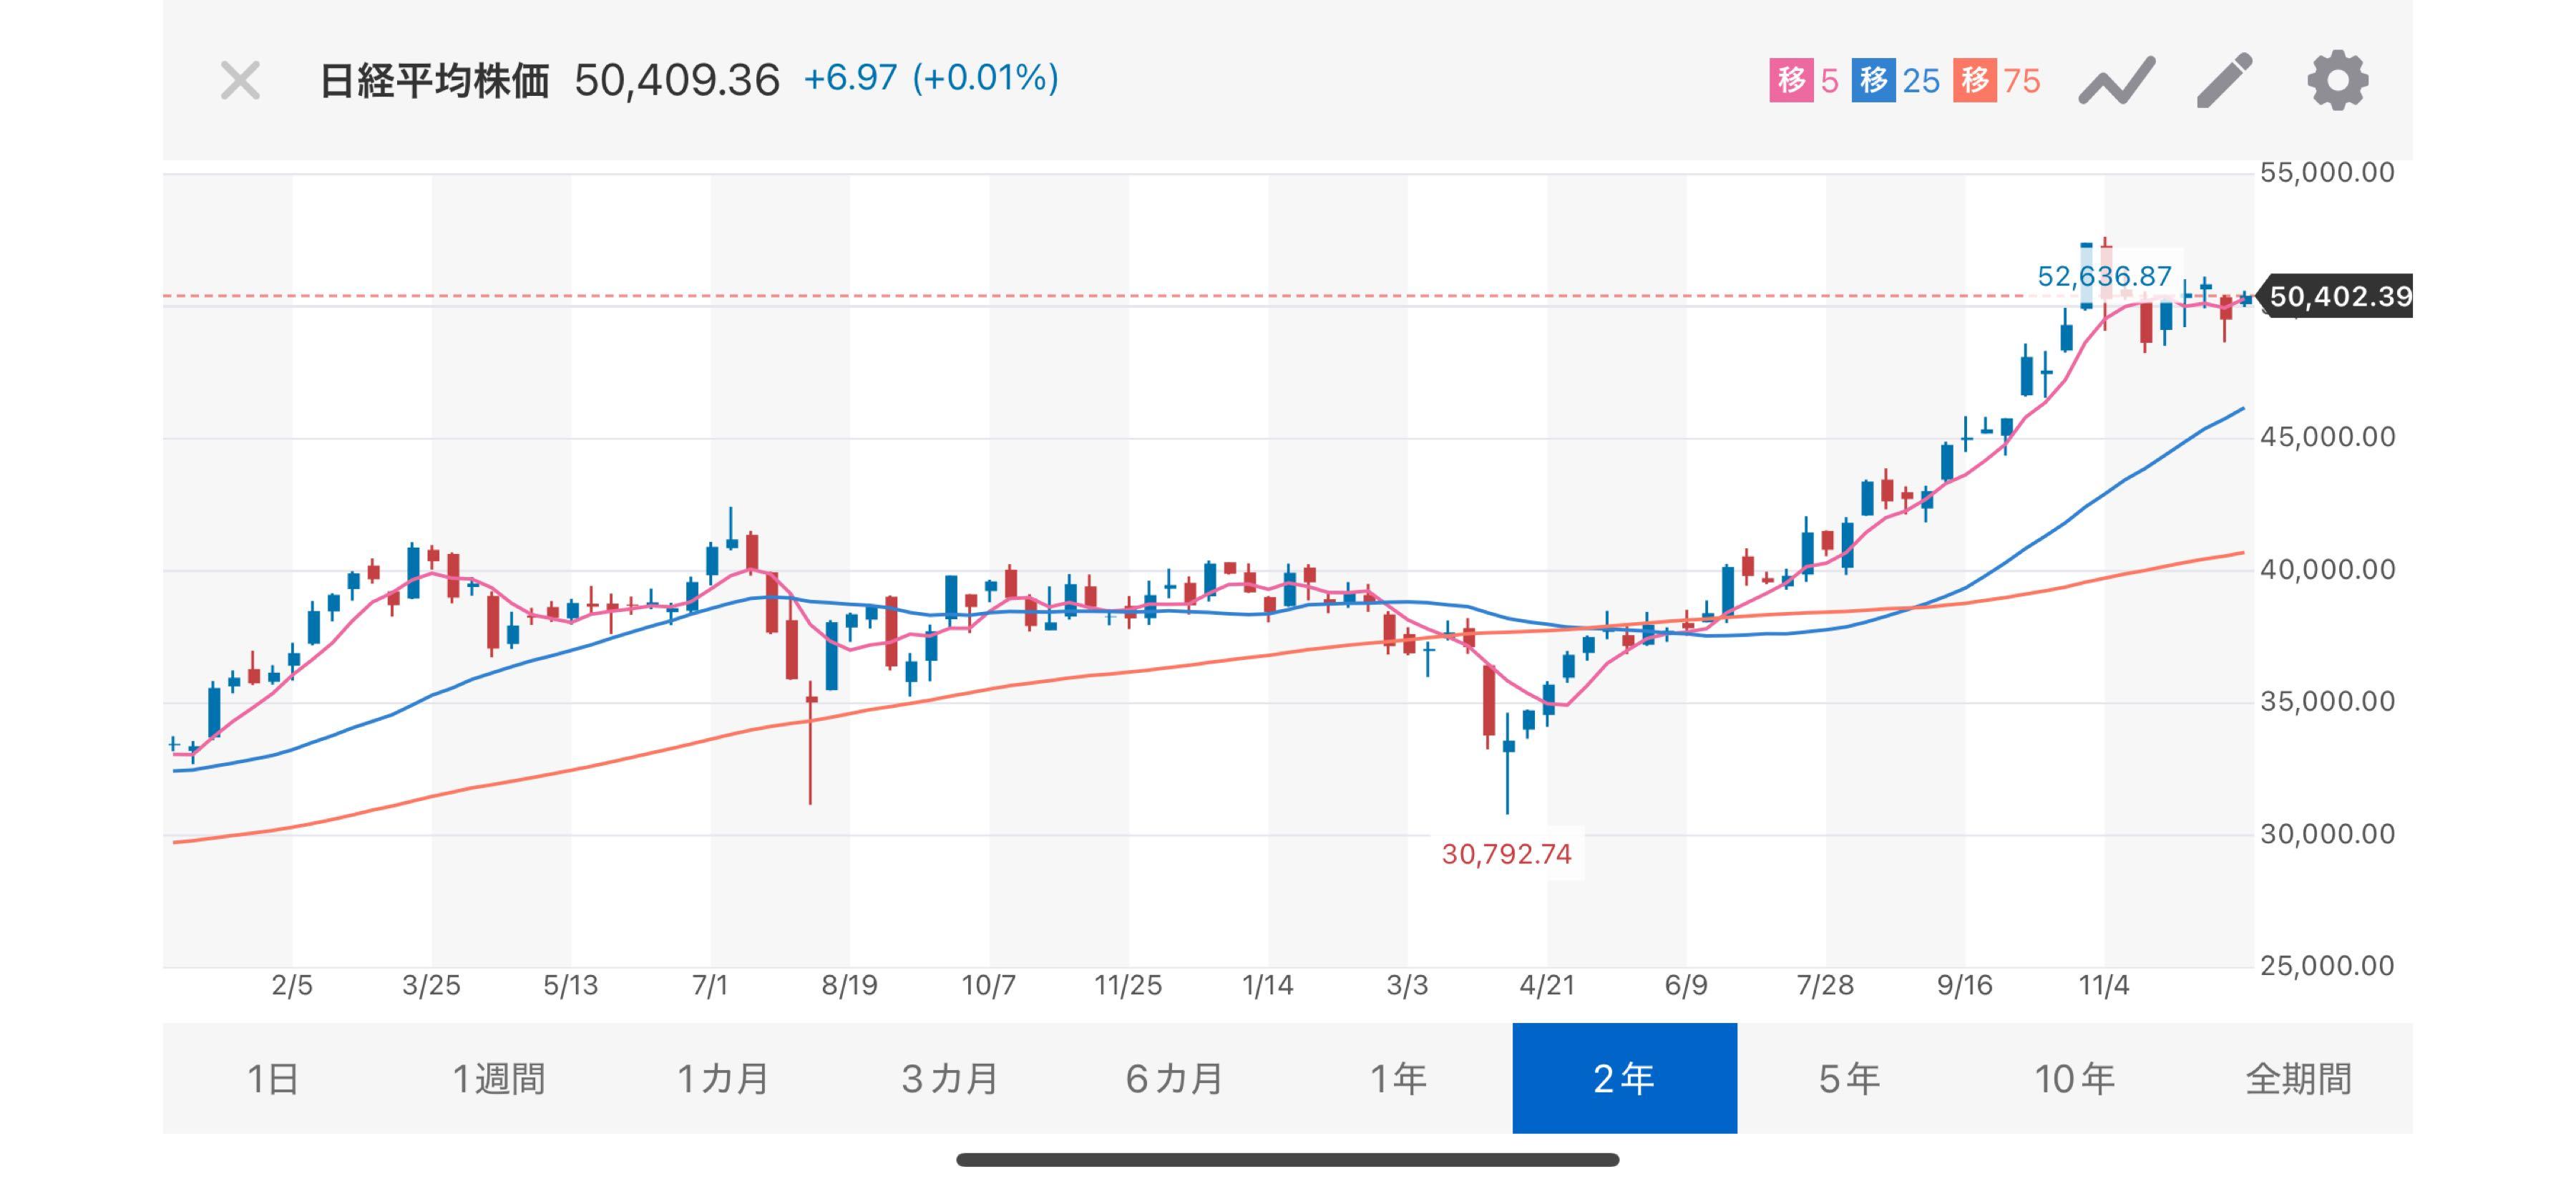Switch chart to 10年 range
Image resolution: width=2576 pixels, height=1189 pixels.
pos(2074,1078)
